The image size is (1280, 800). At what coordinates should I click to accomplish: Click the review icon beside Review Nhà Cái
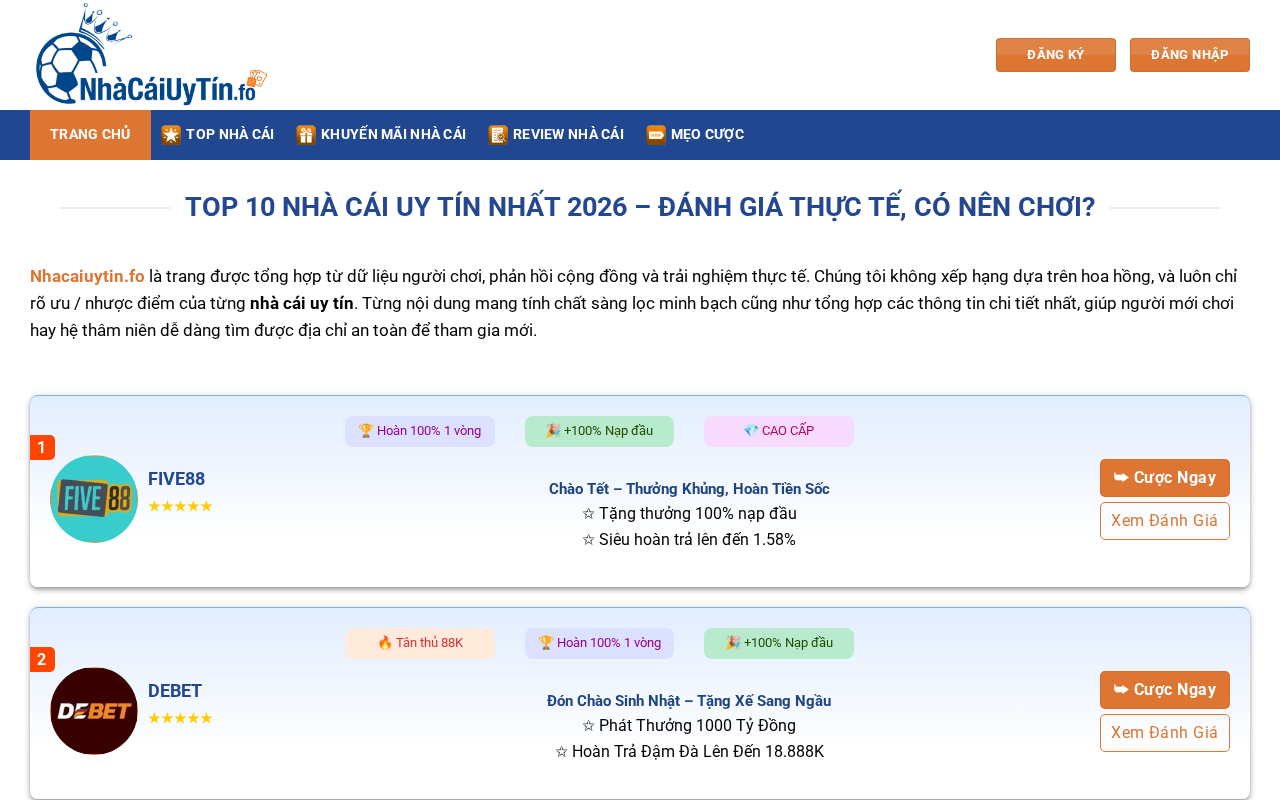(498, 135)
